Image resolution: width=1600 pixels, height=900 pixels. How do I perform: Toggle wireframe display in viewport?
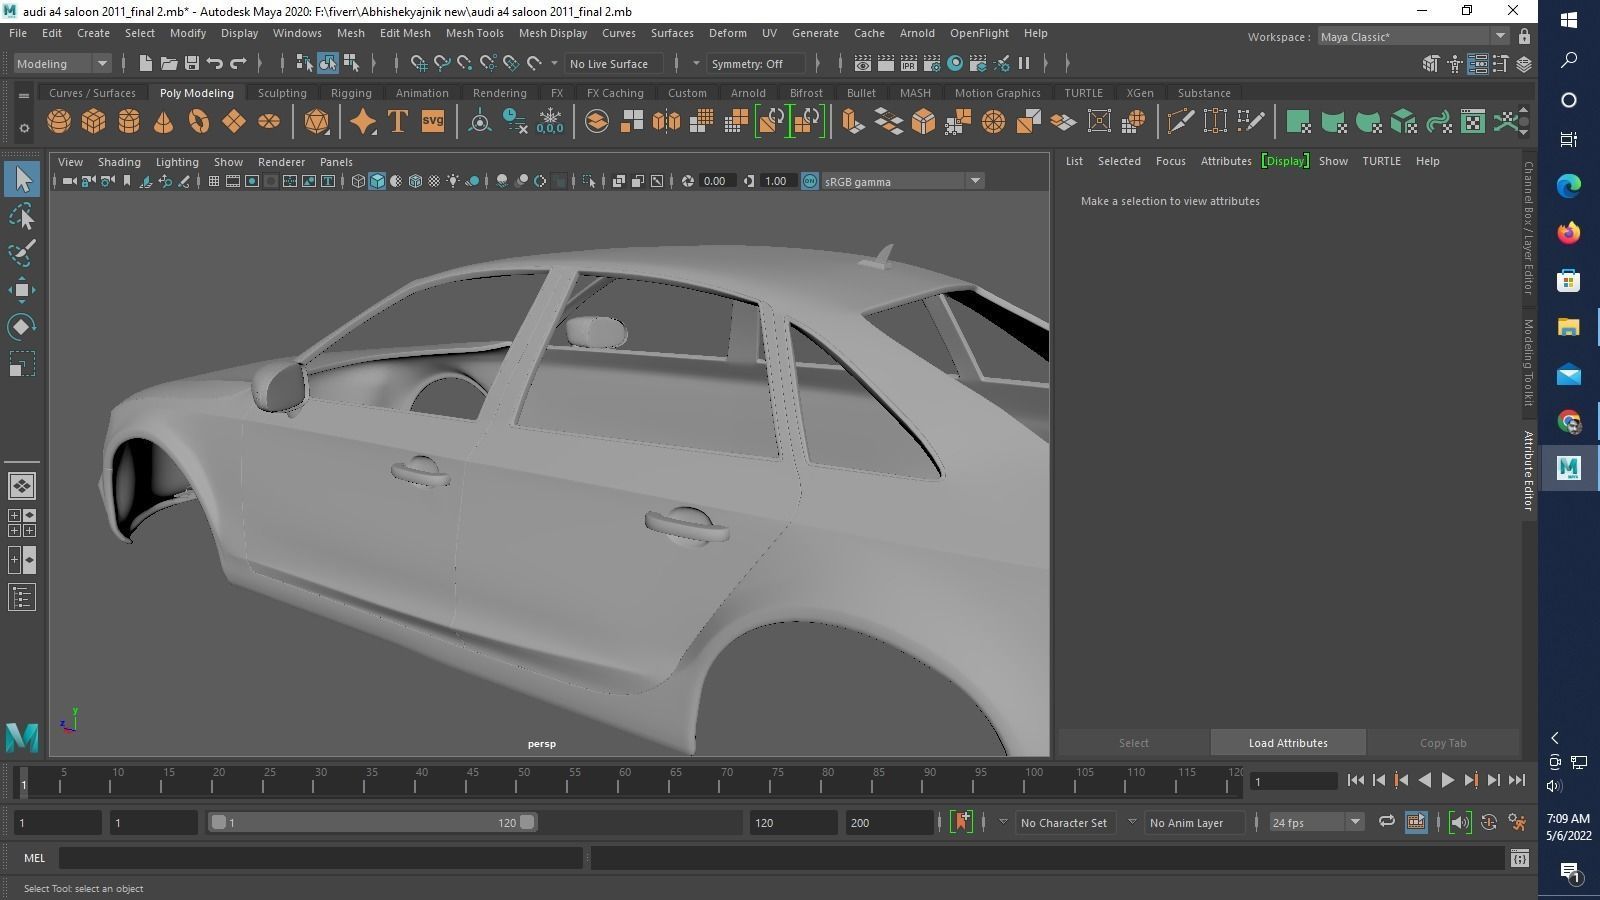point(358,181)
